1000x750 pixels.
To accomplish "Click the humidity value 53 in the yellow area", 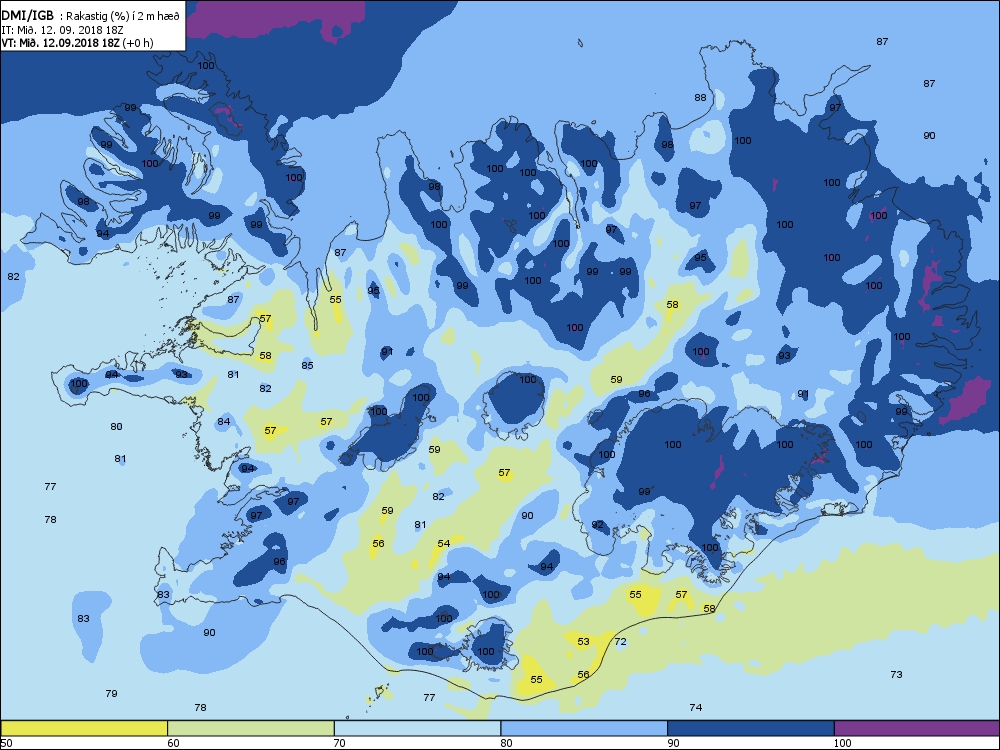I will click(584, 642).
